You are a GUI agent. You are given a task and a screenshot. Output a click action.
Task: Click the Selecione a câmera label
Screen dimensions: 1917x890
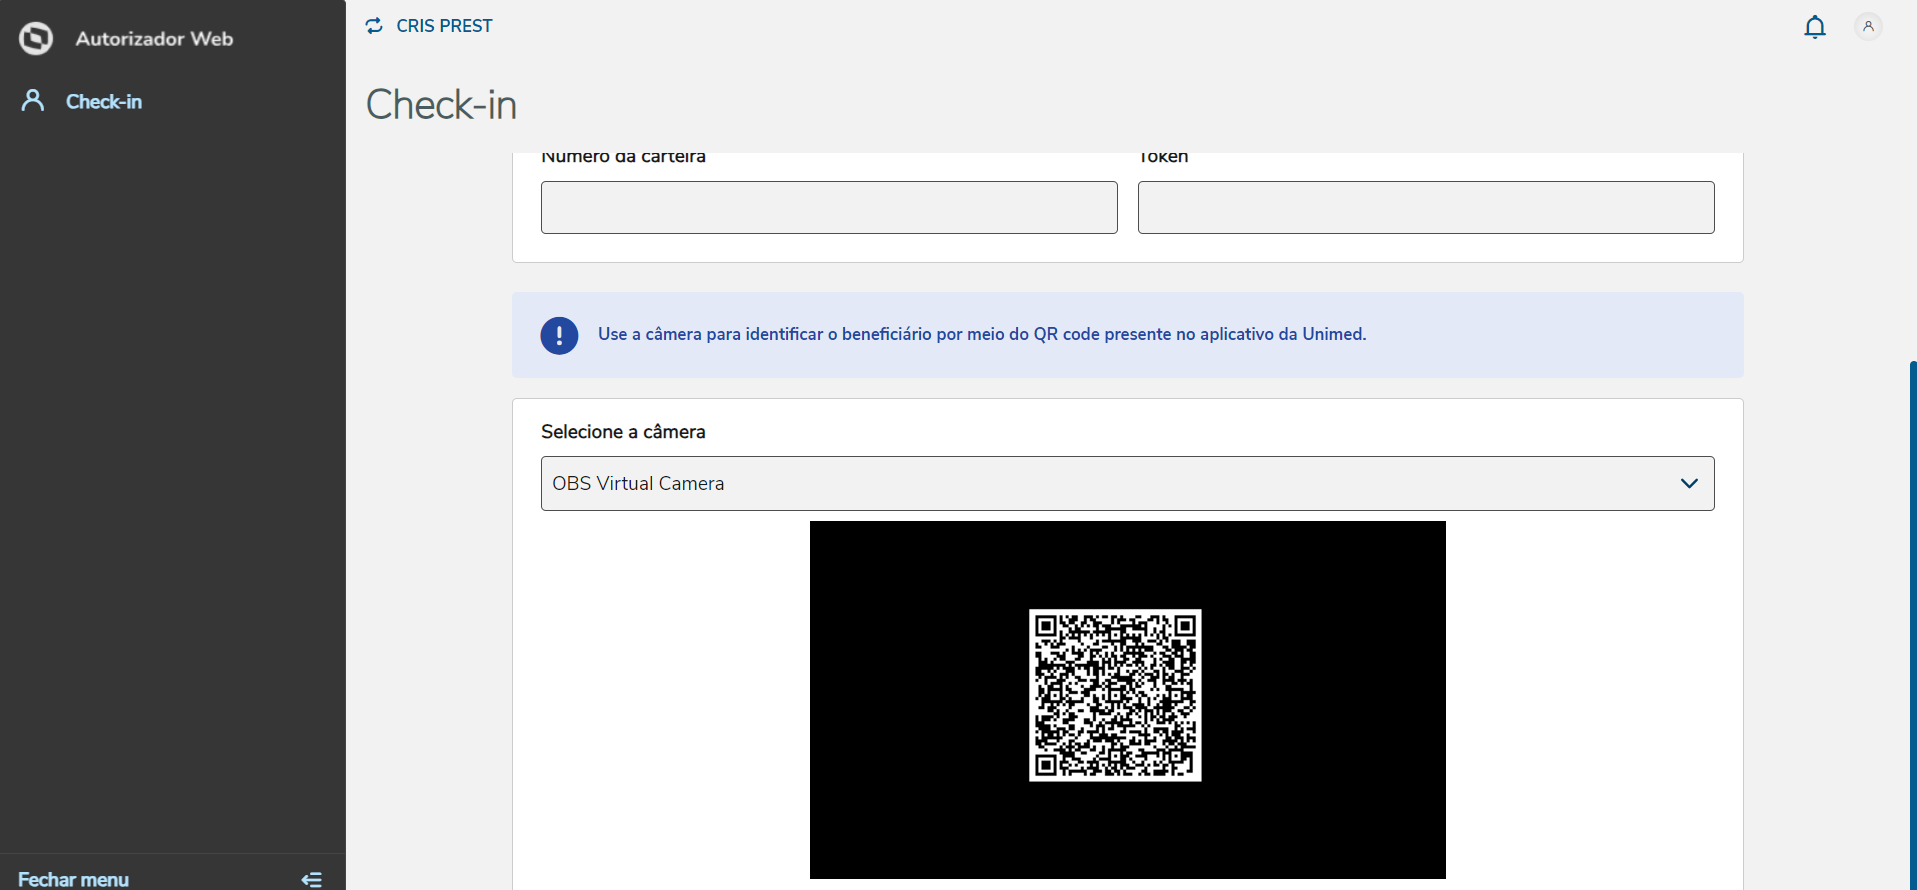[623, 432]
